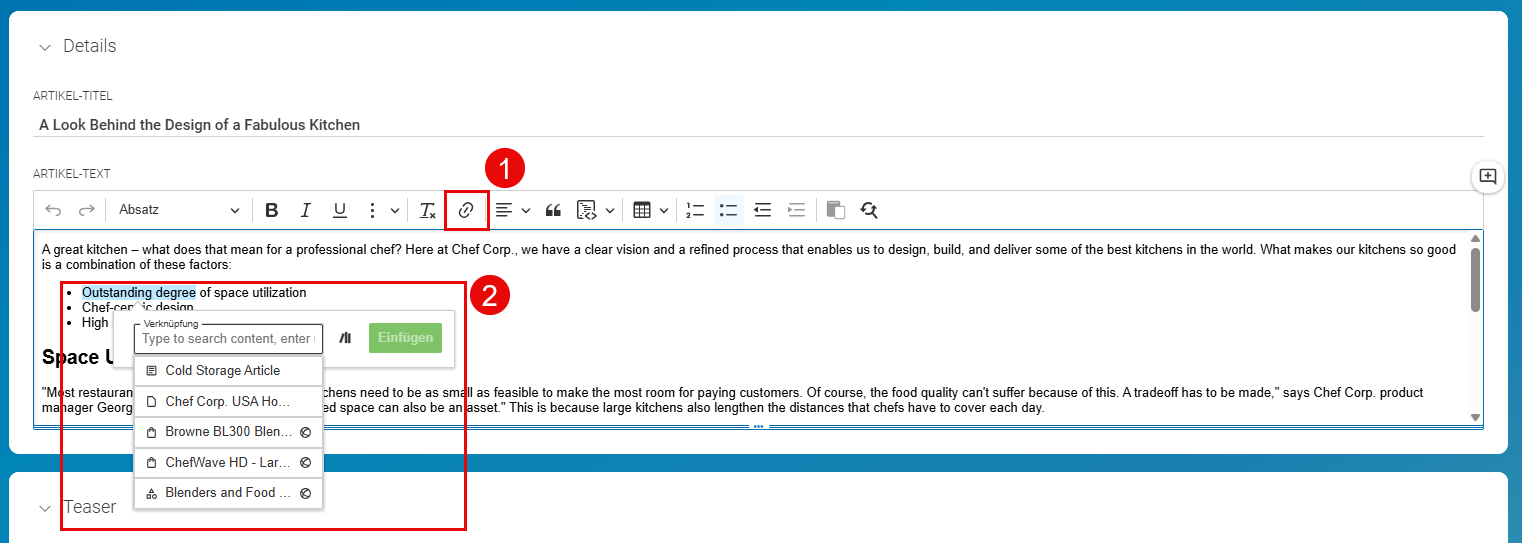This screenshot has width=1522, height=543.
Task: Expand the insert table dropdown
Action: click(x=651, y=210)
